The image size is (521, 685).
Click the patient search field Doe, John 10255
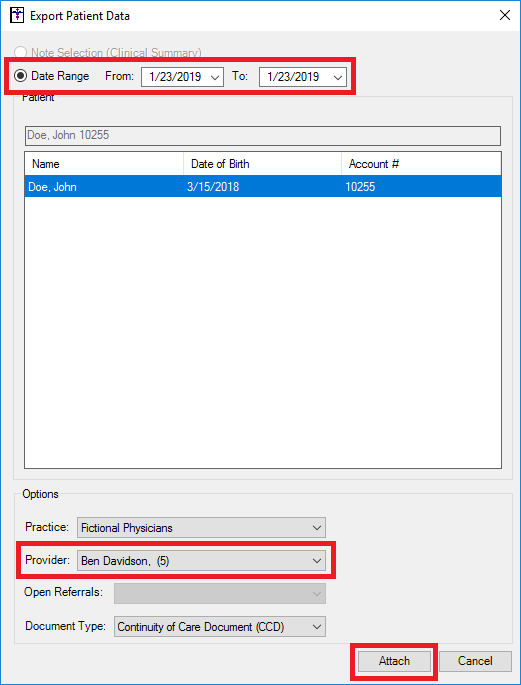click(262, 135)
